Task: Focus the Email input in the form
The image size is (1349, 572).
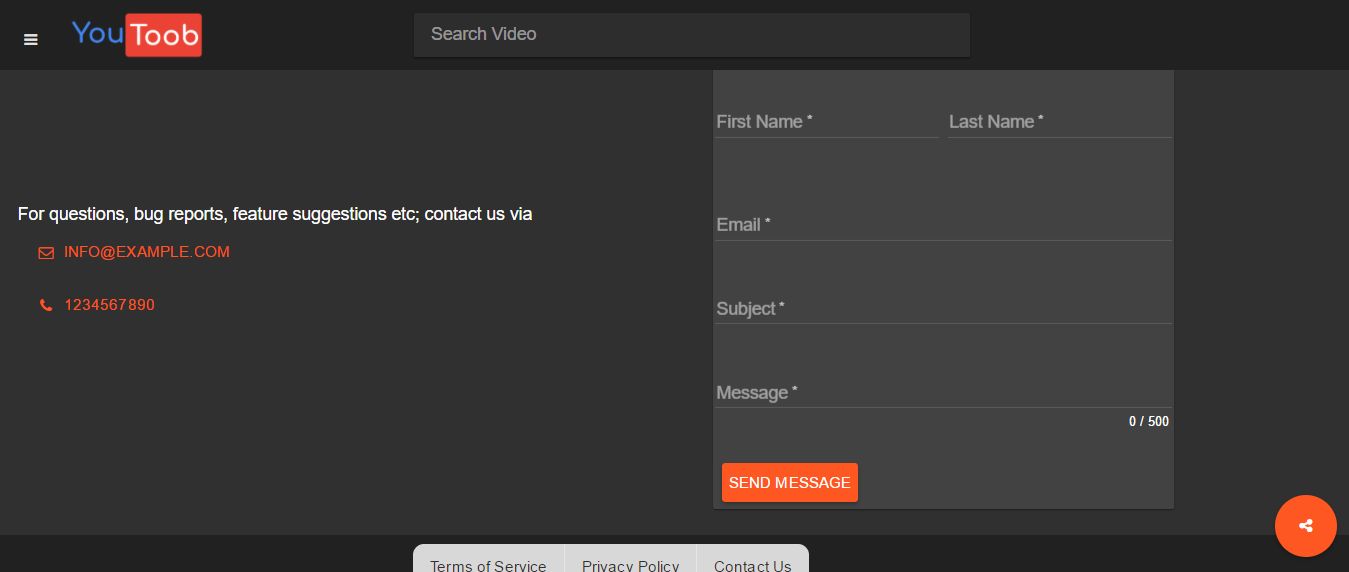Action: click(x=943, y=225)
